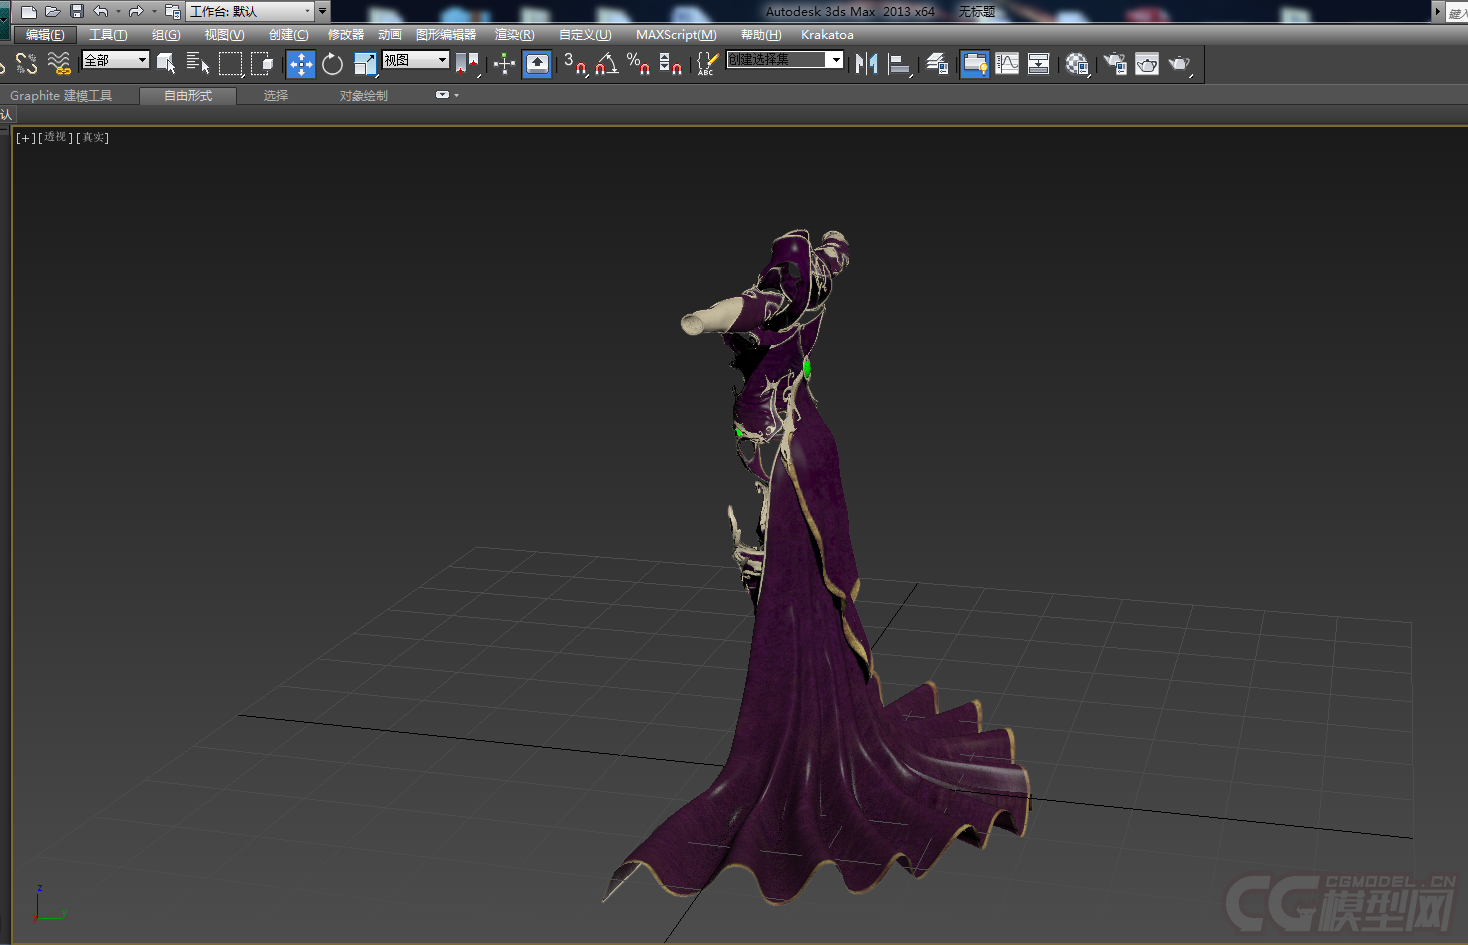Viewport: 1468px width, 945px height.
Task: Open the Schematic View
Action: pyautogui.click(x=1039, y=64)
